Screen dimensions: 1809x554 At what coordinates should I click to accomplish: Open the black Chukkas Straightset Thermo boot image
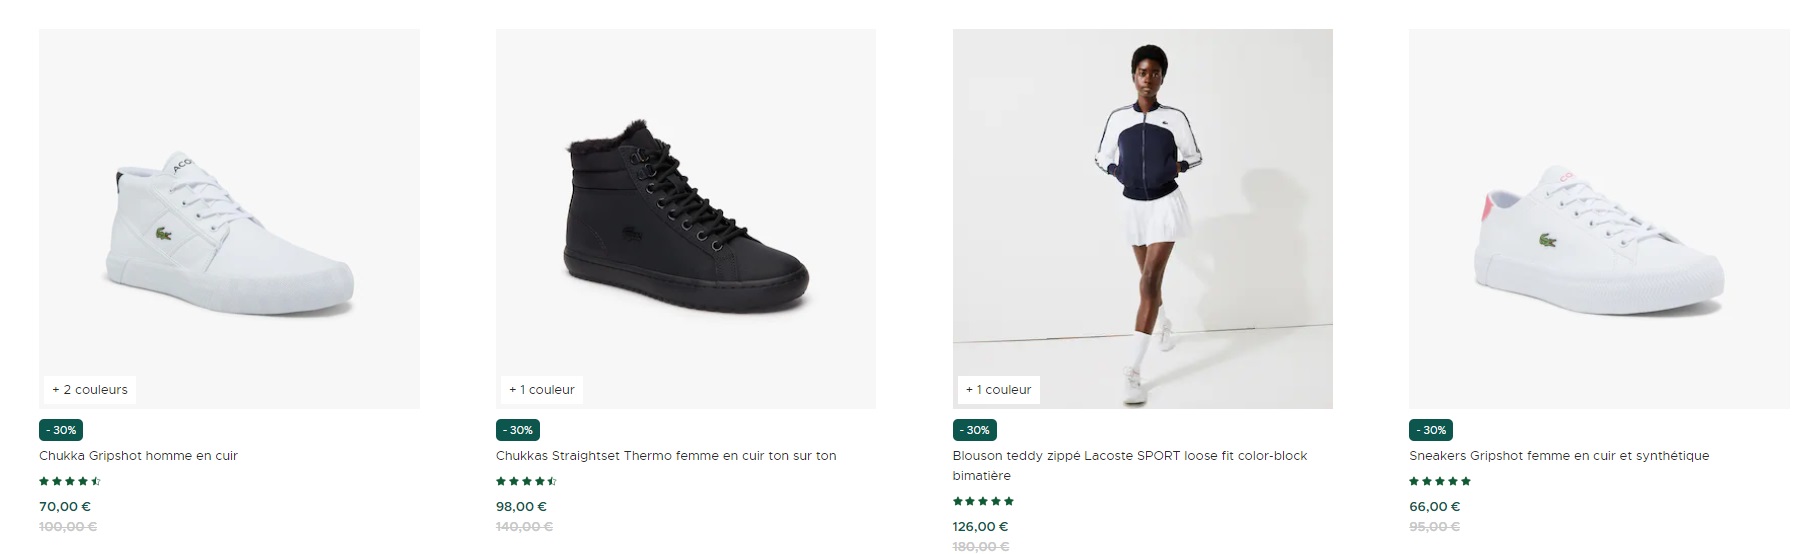pyautogui.click(x=686, y=219)
